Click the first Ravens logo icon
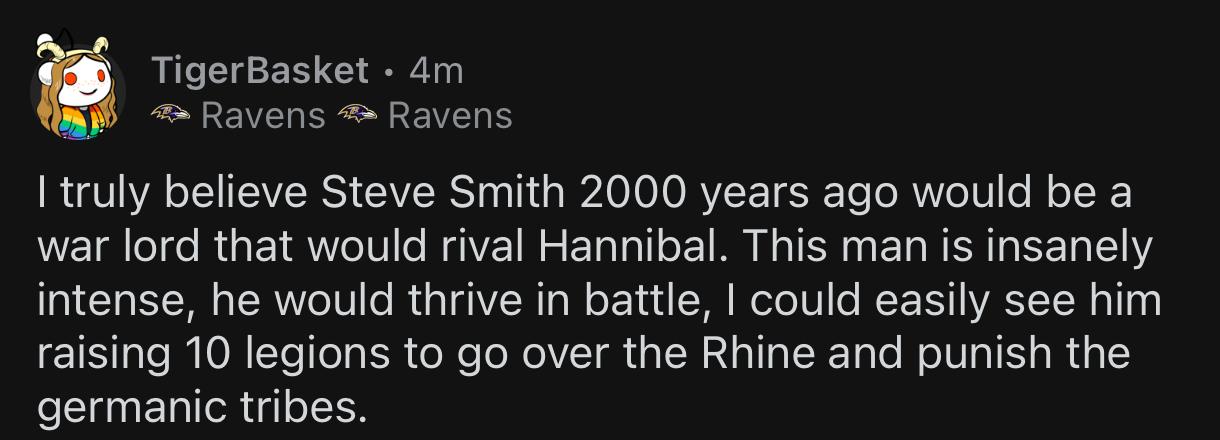Screen dimensions: 1220x440 click(x=171, y=116)
